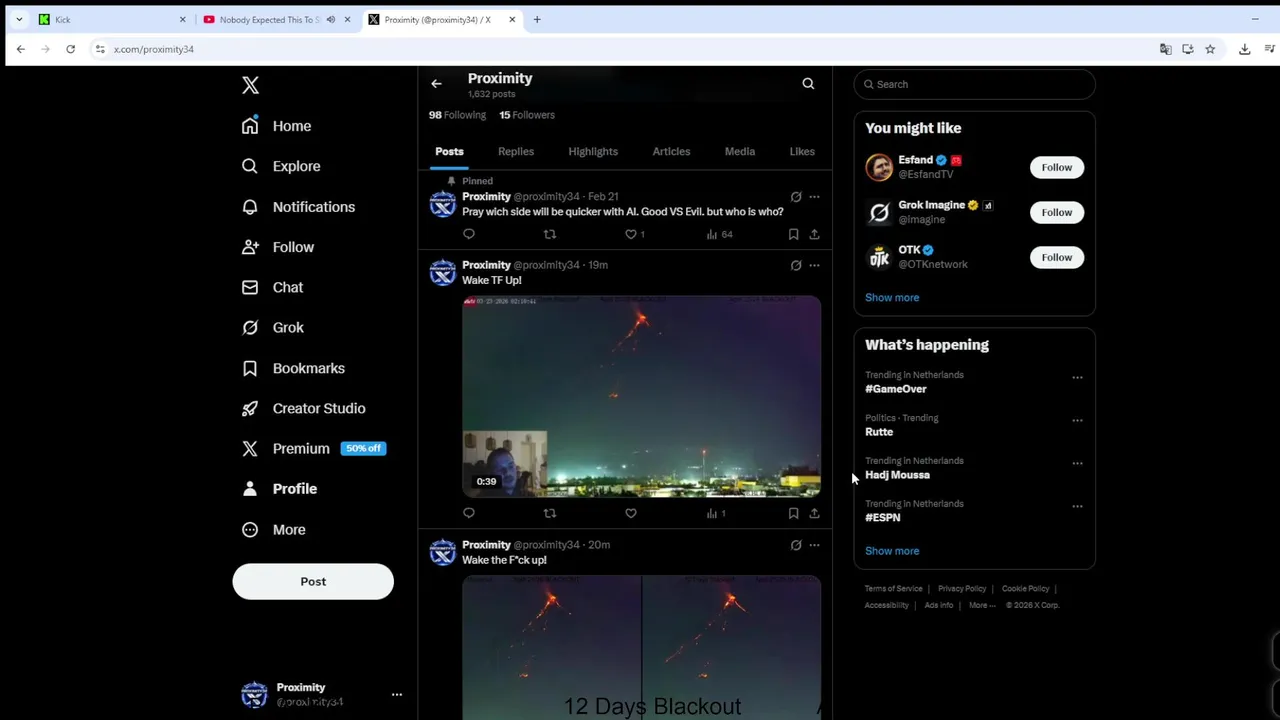This screenshot has height=720, width=1280.
Task: Reload the page in the browser
Action: click(70, 49)
